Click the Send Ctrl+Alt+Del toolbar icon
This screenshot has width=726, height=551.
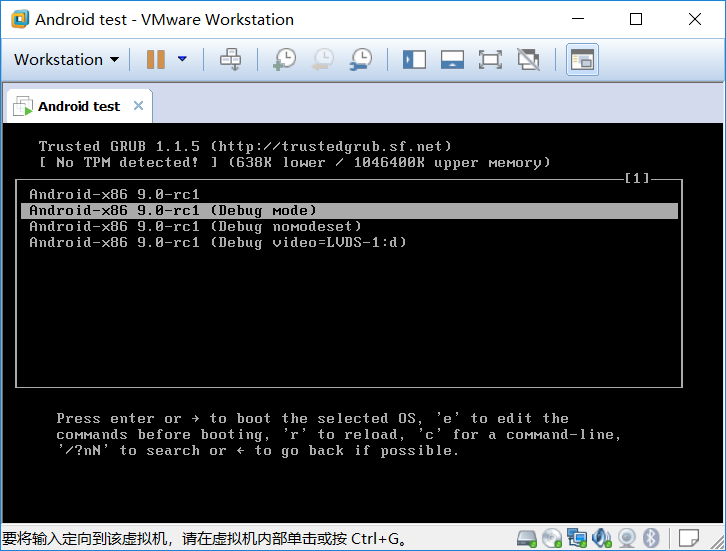(230, 59)
